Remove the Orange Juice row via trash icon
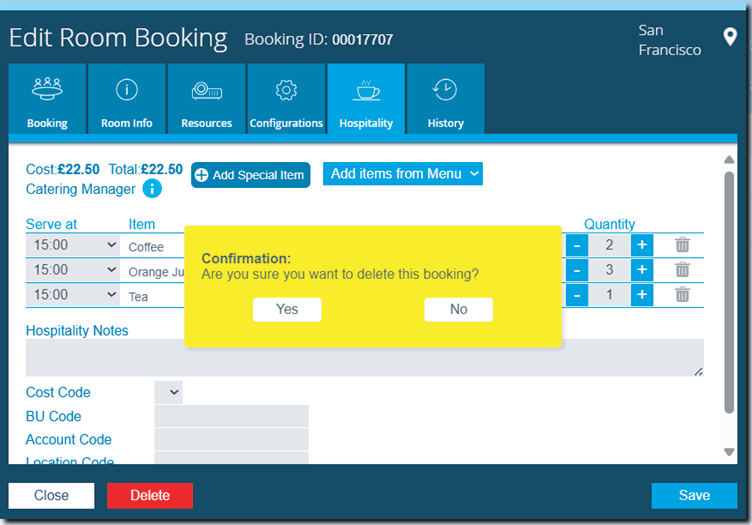This screenshot has height=525, width=752. click(682, 270)
